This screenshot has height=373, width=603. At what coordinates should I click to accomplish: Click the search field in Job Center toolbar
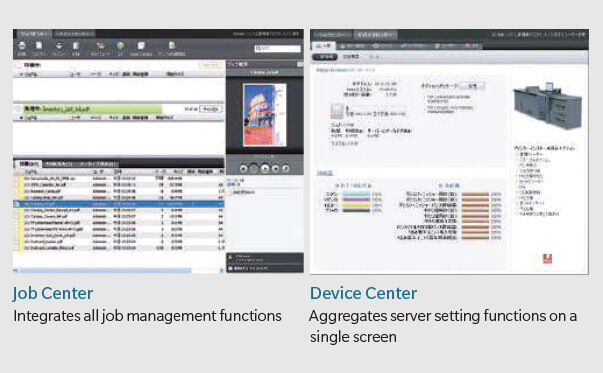click(277, 48)
